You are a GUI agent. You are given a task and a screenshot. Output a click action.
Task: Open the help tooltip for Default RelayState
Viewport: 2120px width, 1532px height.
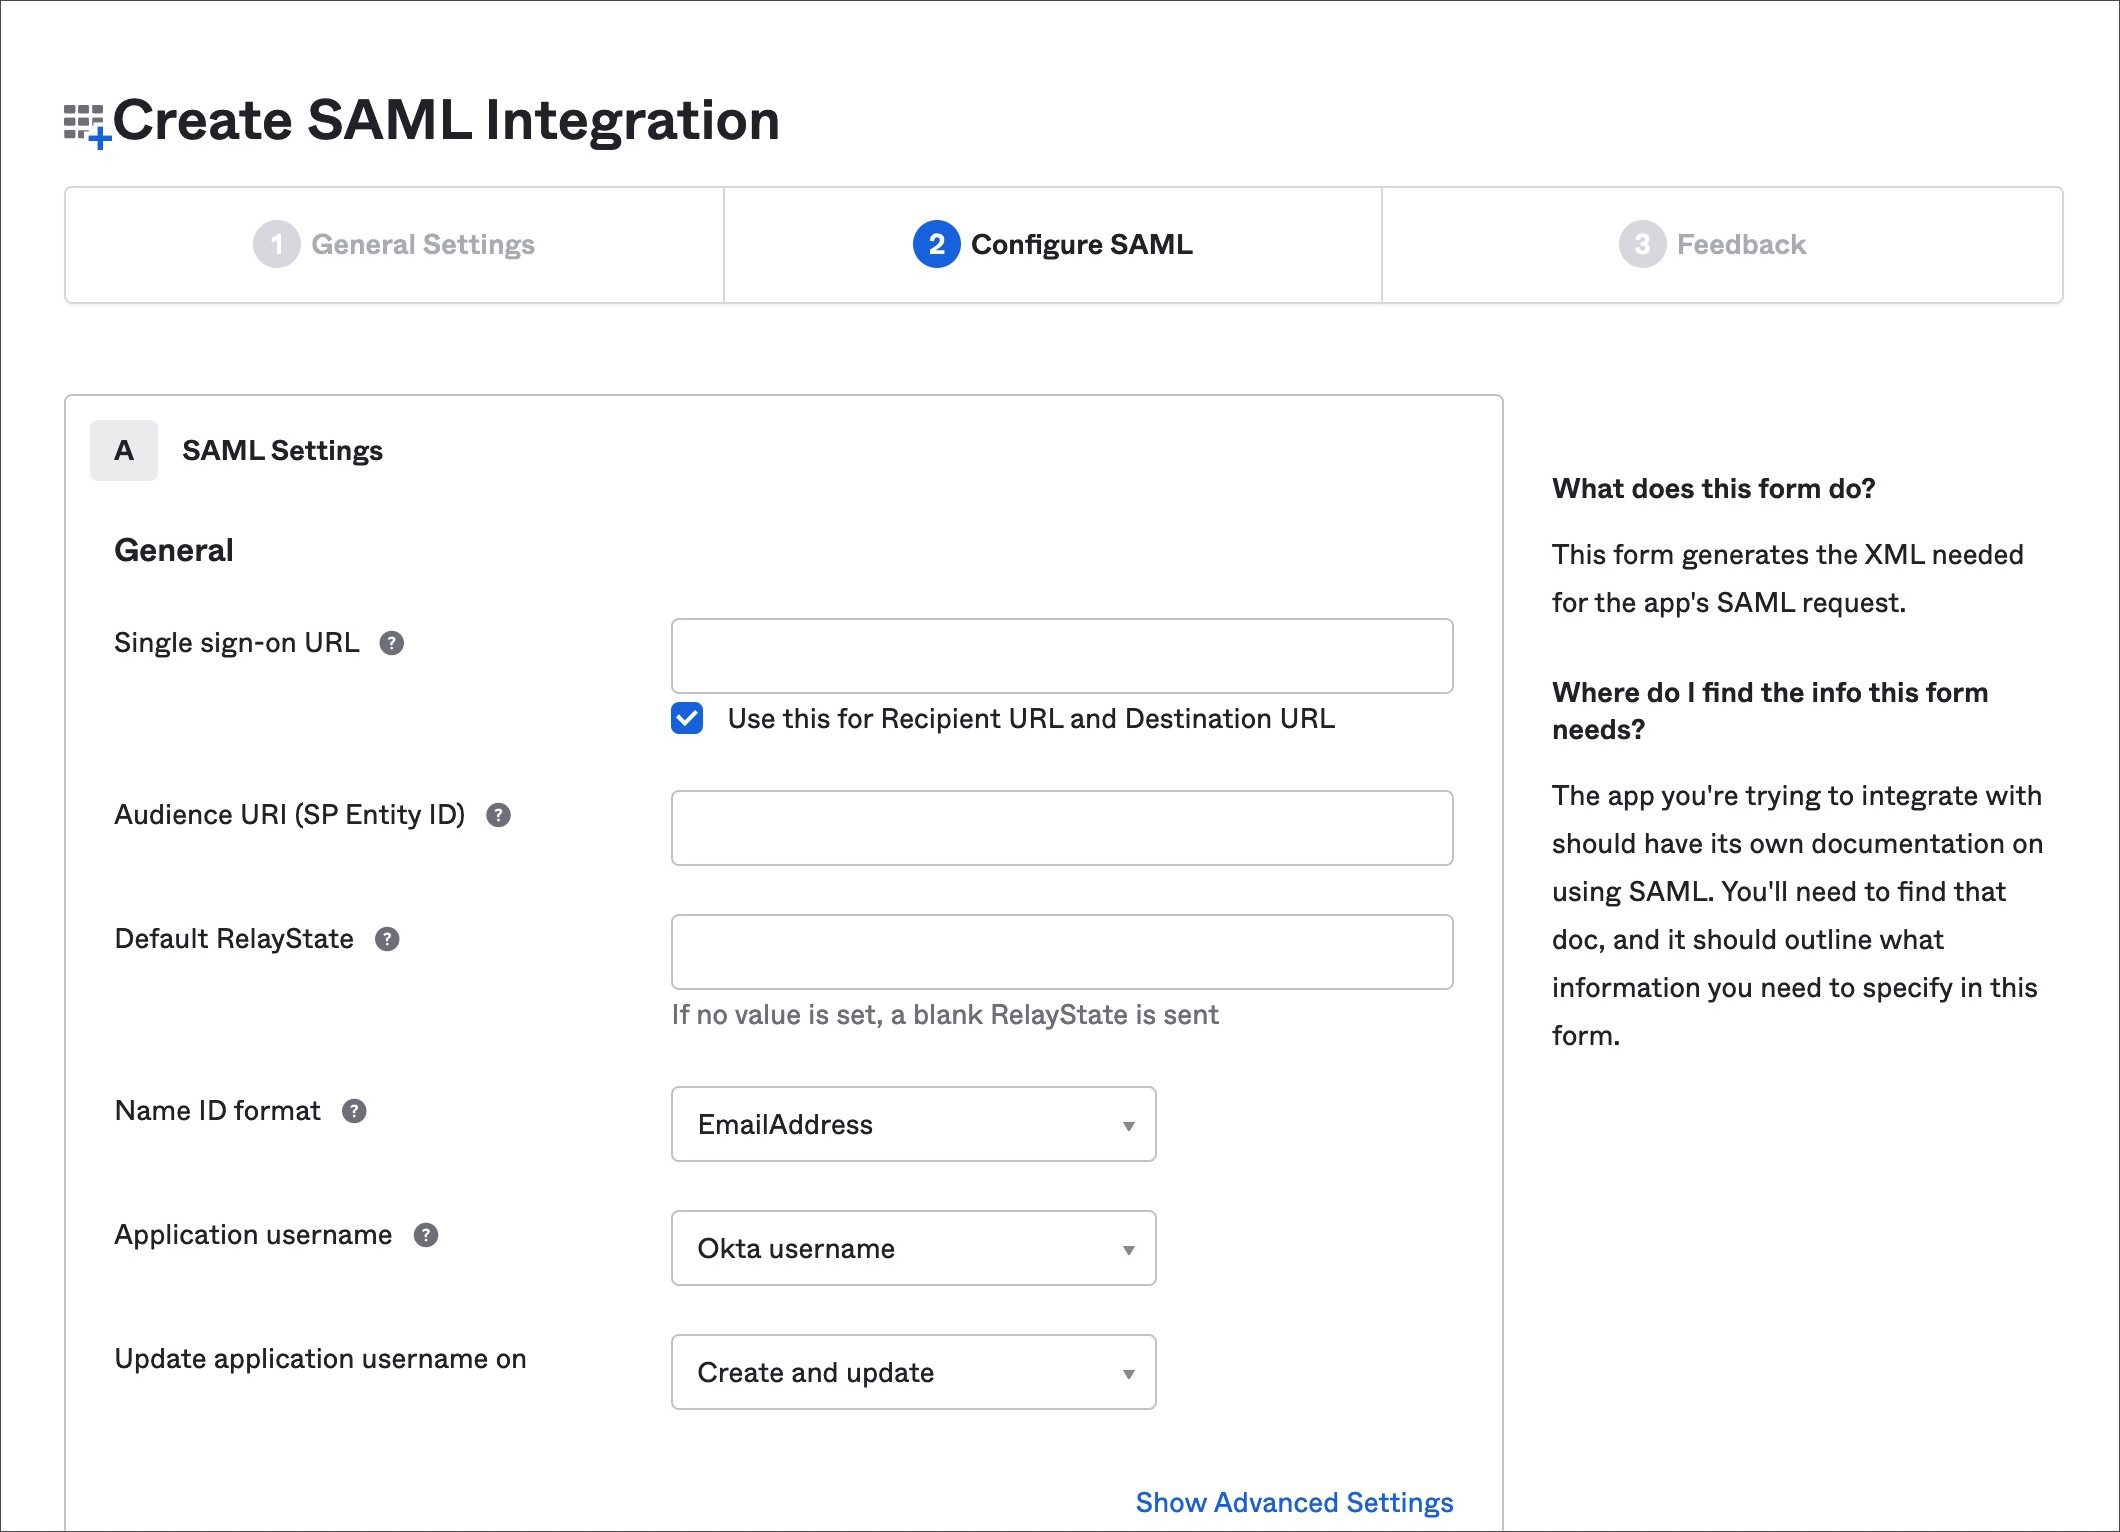387,939
